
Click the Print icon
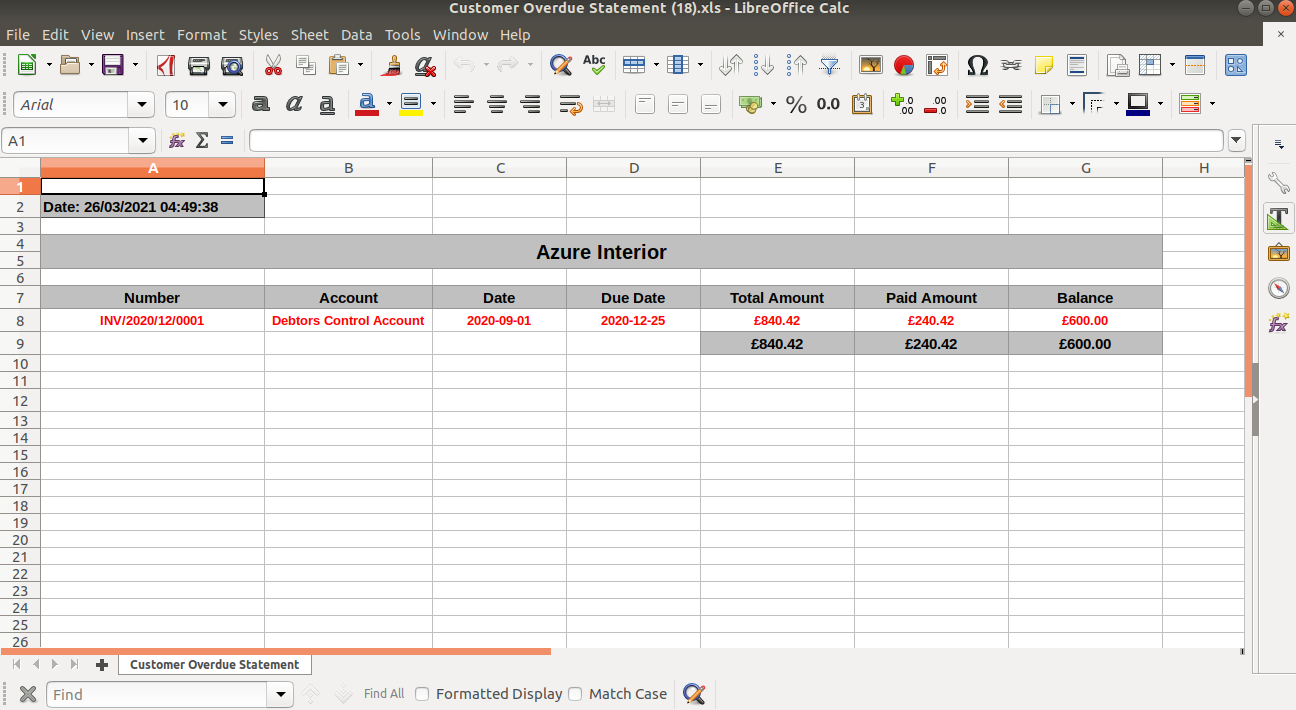(x=199, y=66)
